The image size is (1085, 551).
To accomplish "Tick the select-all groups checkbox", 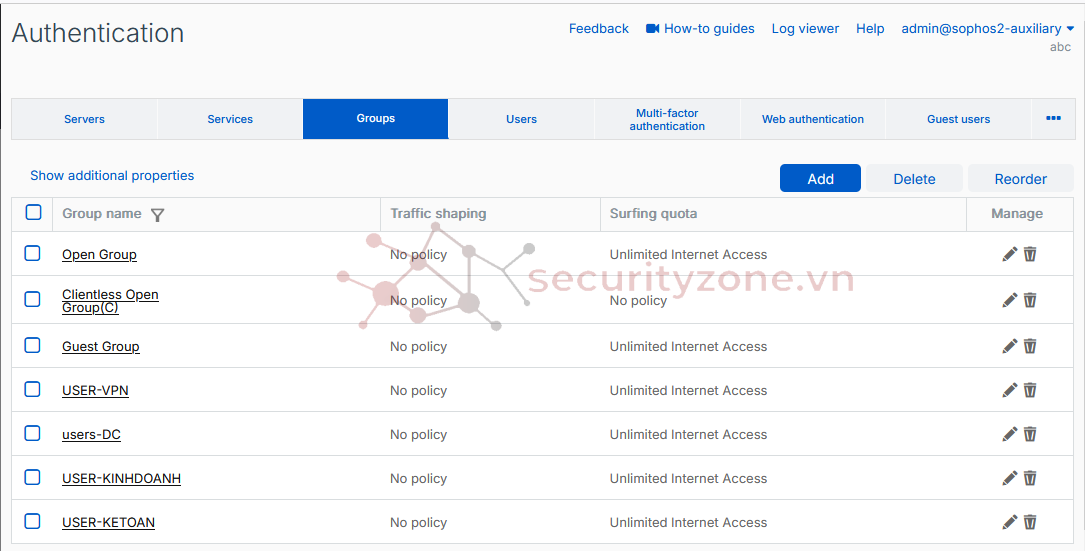I will [x=33, y=212].
